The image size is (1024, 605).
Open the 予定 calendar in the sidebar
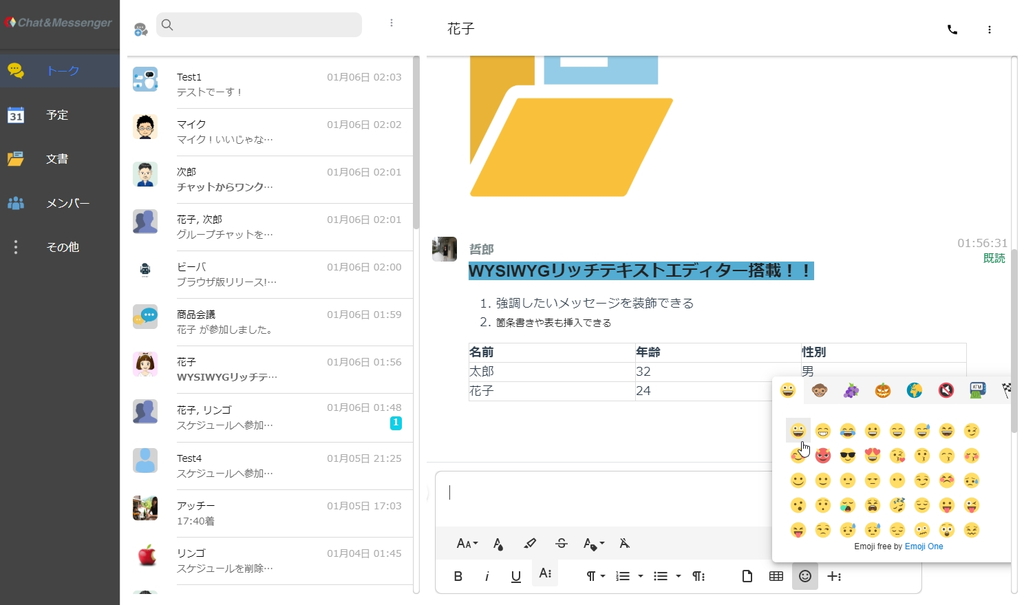(57, 115)
